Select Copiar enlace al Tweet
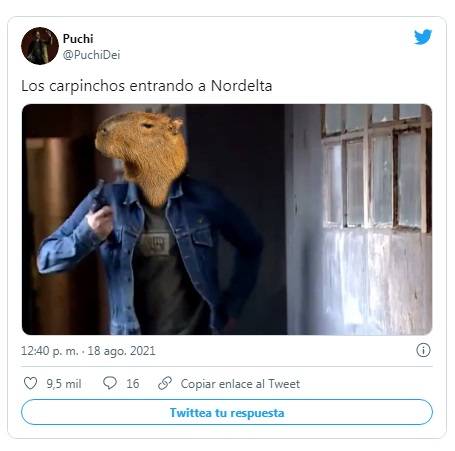Image resolution: width=455 pixels, height=451 pixels. (240, 384)
